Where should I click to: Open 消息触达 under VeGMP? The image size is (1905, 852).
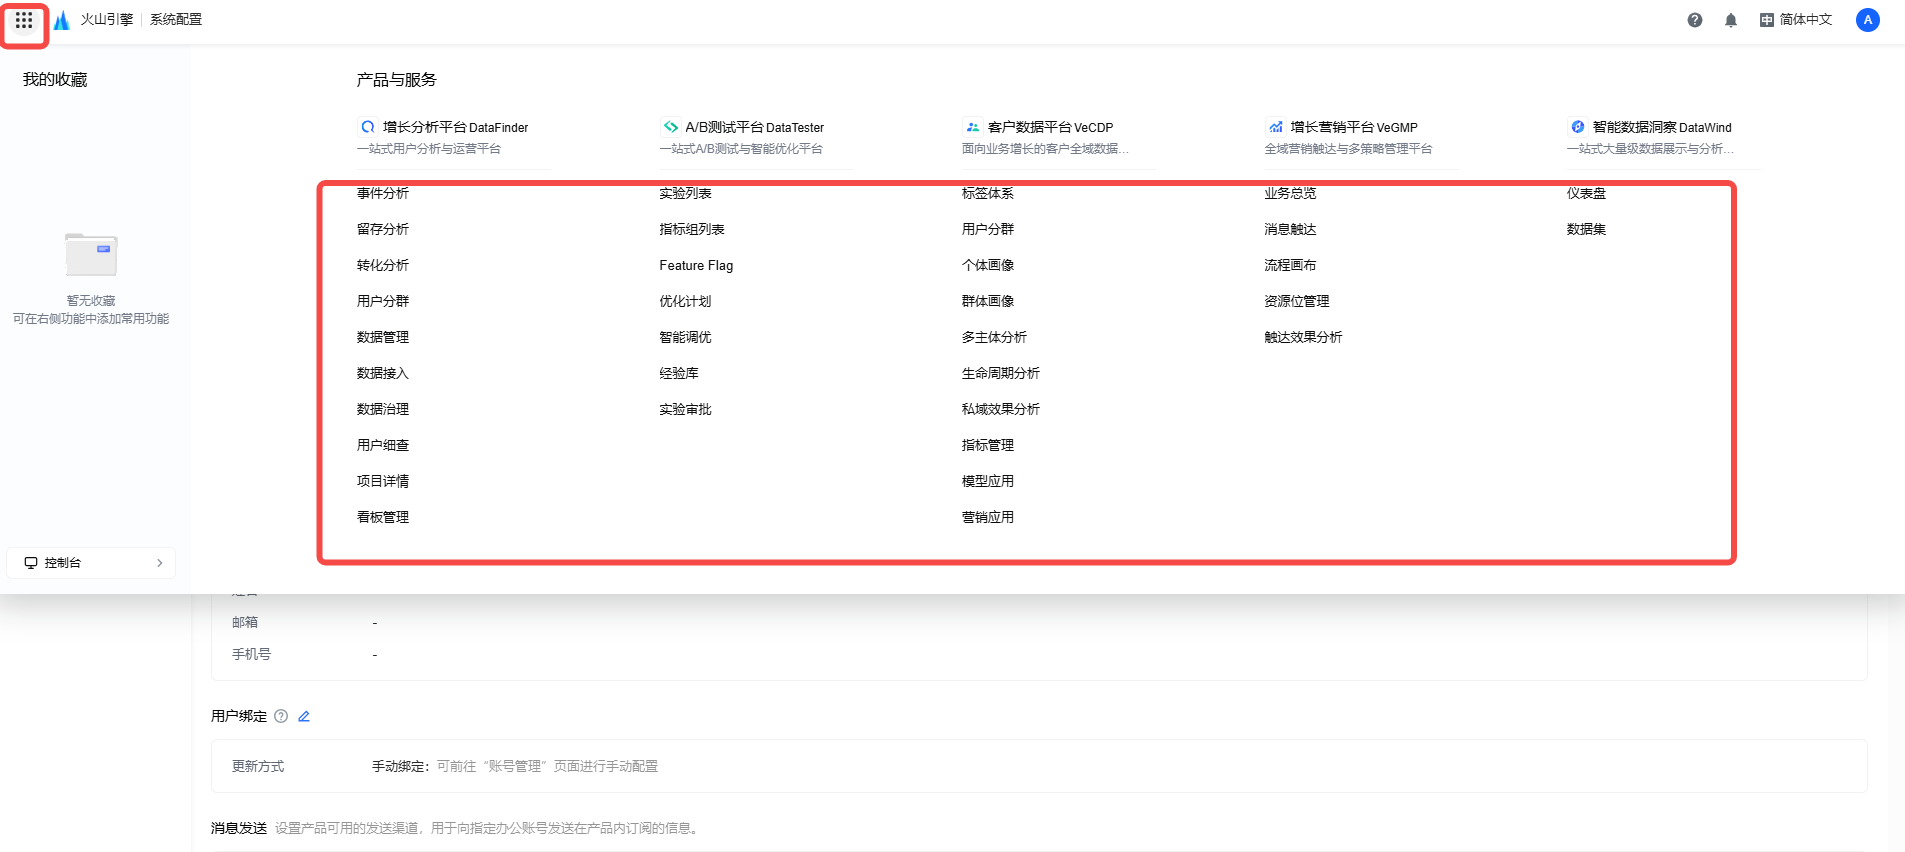coord(1290,229)
